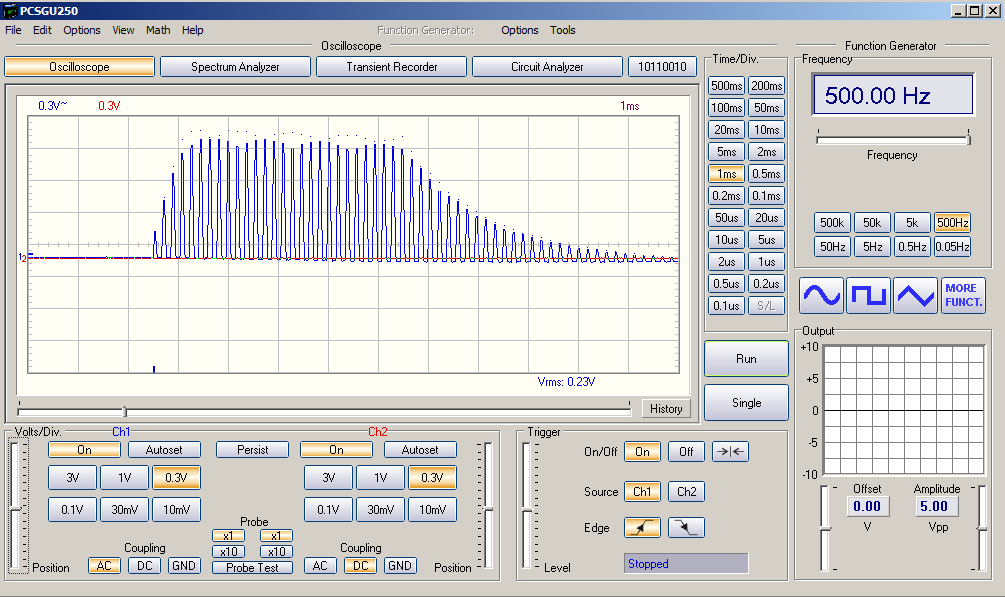Image resolution: width=1005 pixels, height=597 pixels.
Task: Click the Single capture button
Action: point(746,403)
